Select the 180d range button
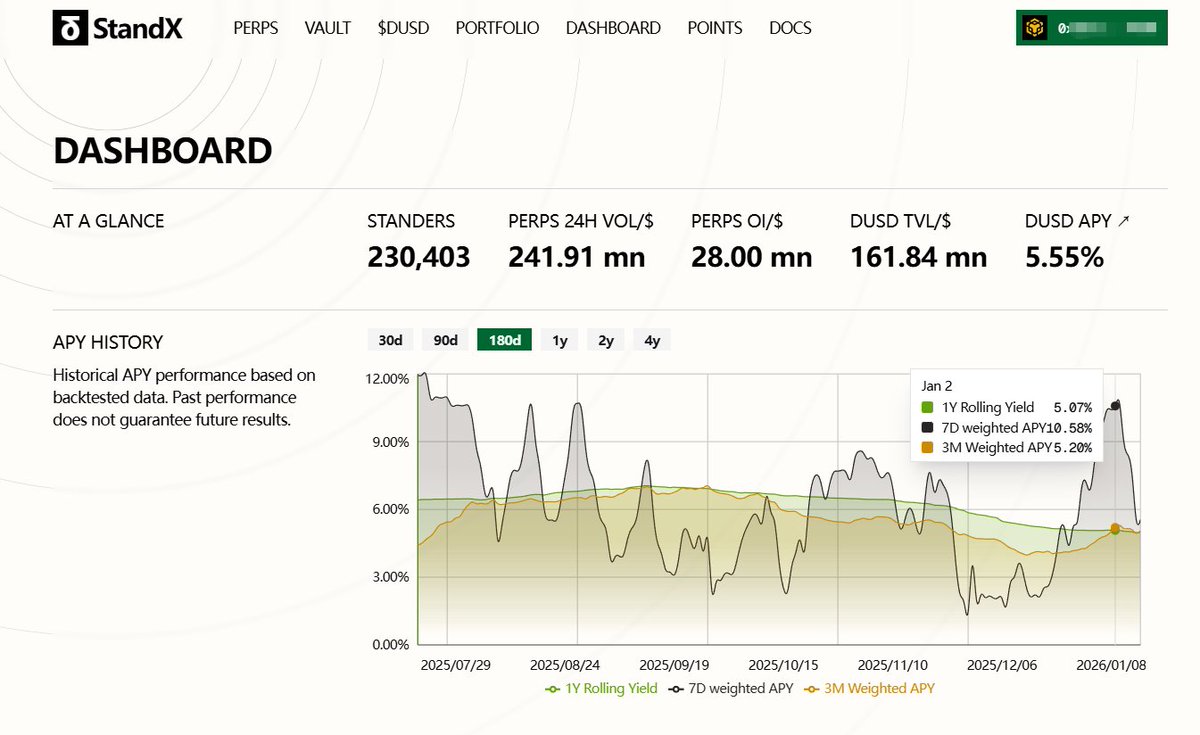Viewport: 1200px width, 735px height. pos(504,340)
